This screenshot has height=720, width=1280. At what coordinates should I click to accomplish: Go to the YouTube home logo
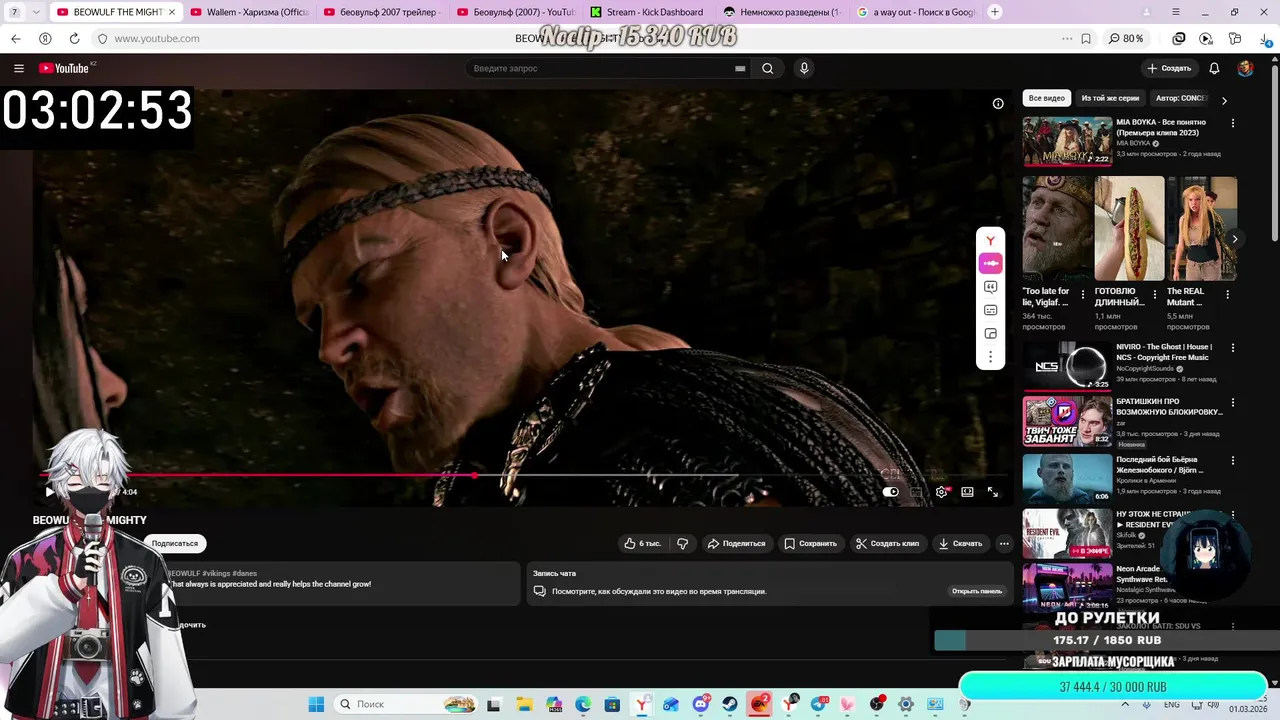(x=64, y=68)
